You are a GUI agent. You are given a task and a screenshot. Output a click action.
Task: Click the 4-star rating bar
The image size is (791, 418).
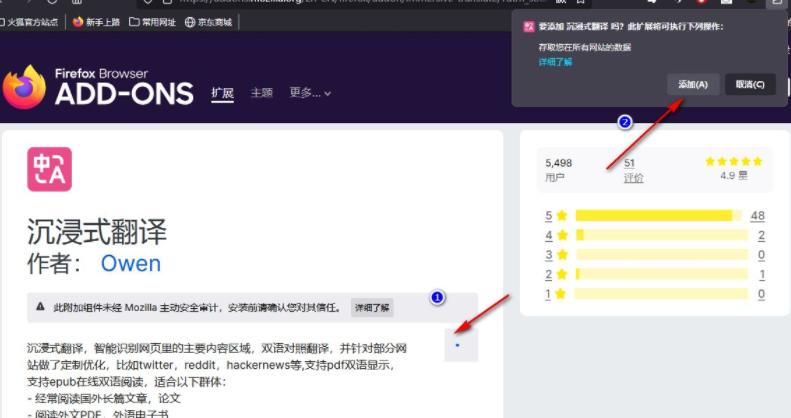tap(661, 235)
